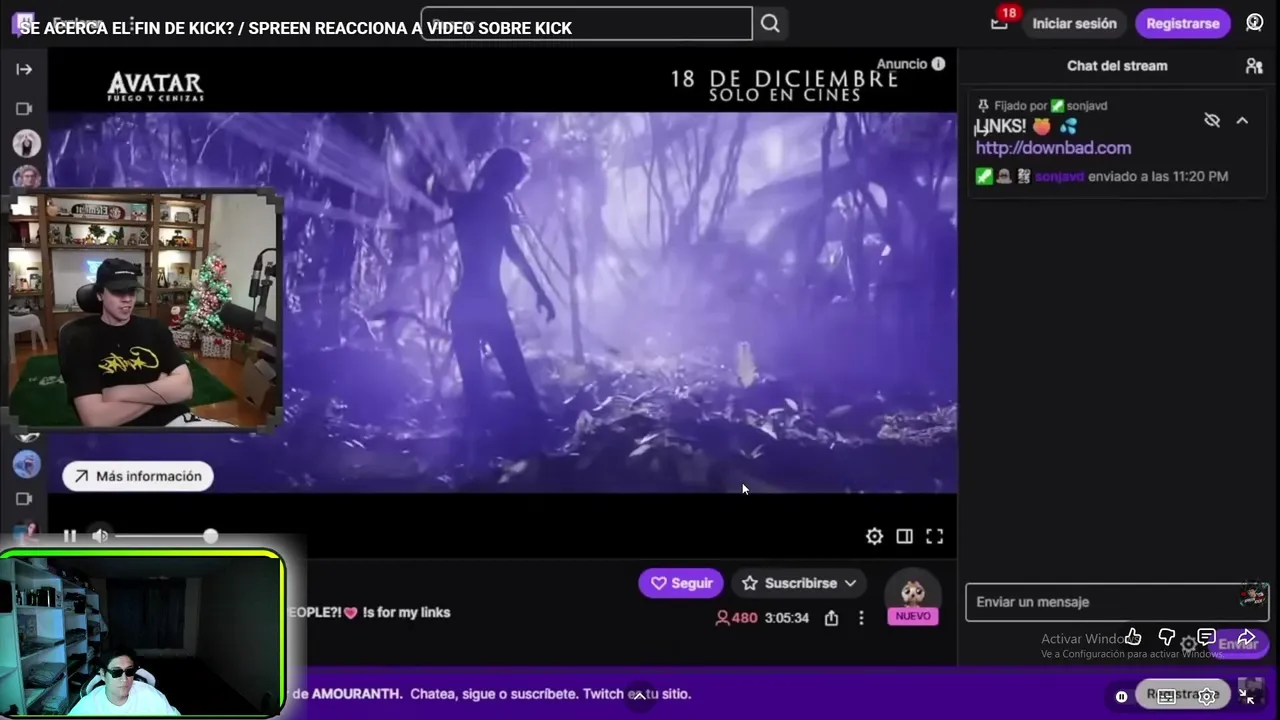
Task: Click the 3:05:34 uptime
Action: click(x=786, y=618)
